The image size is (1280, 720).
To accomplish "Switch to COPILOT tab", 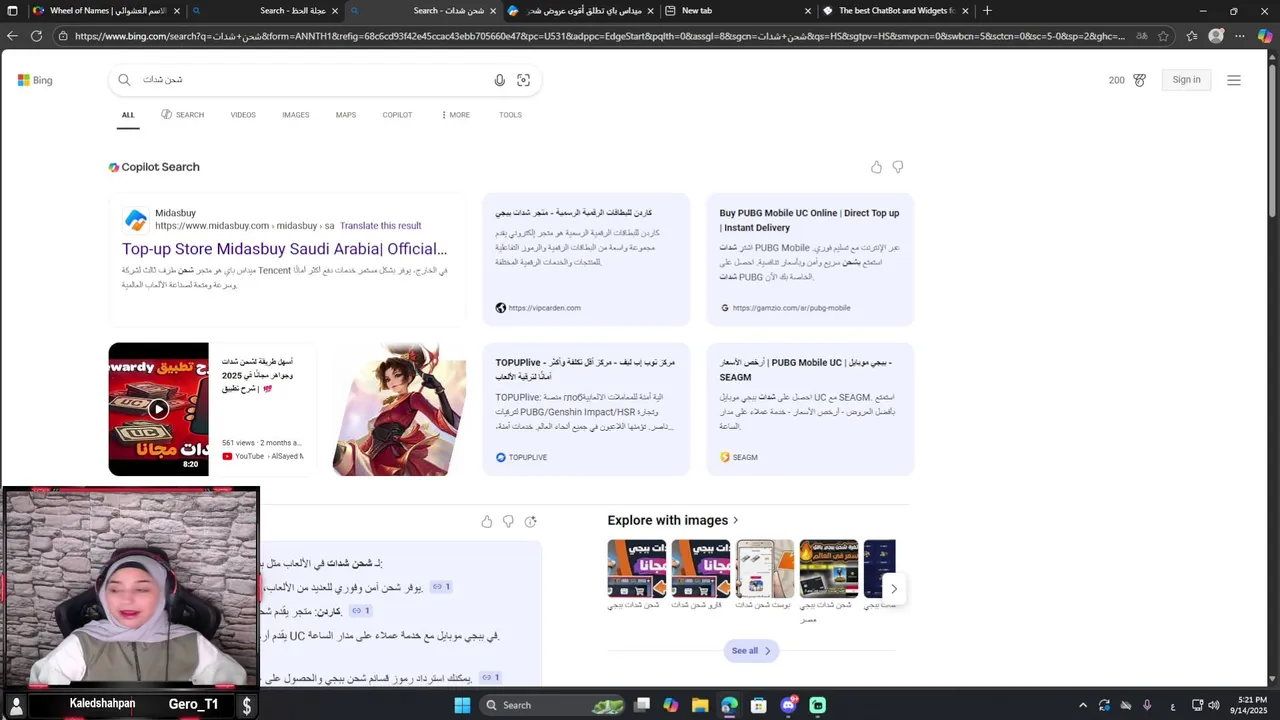I will (397, 115).
